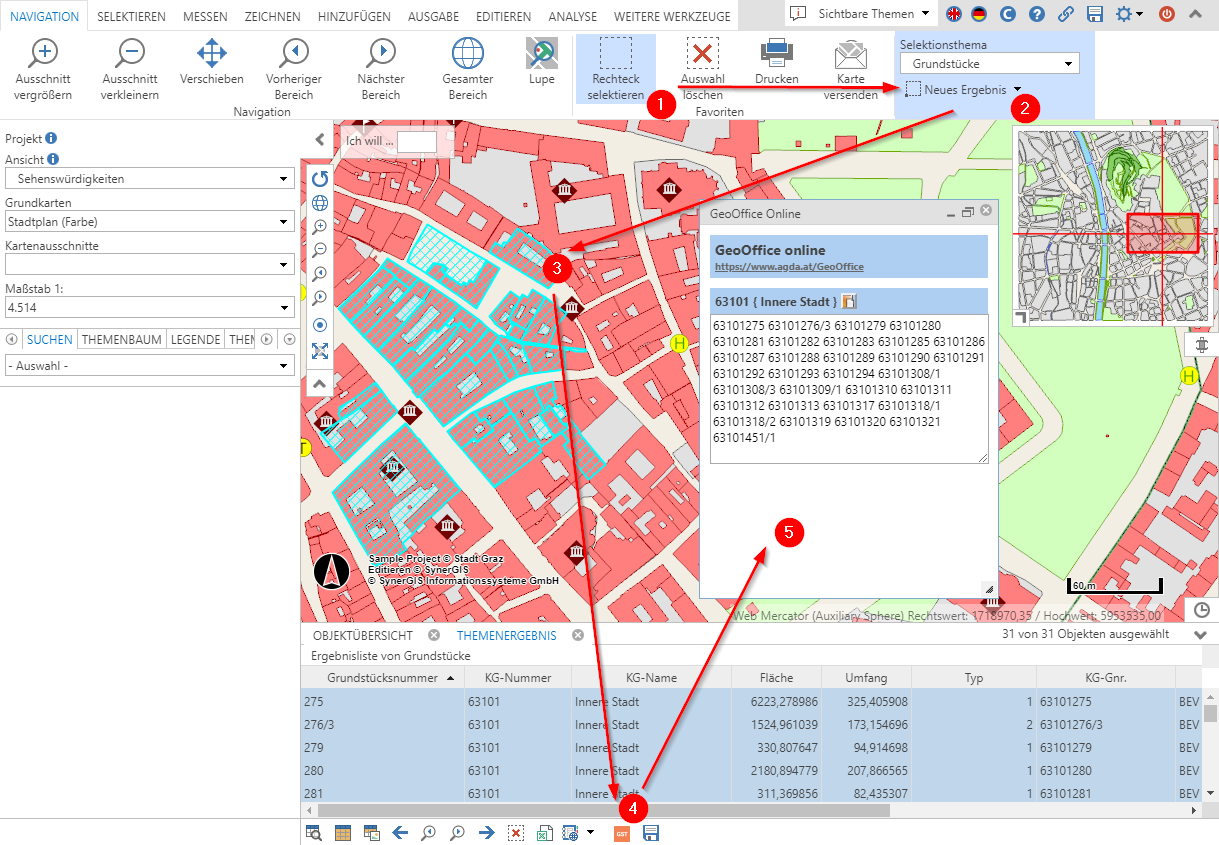Click the Auswahl löschen icon

point(702,54)
